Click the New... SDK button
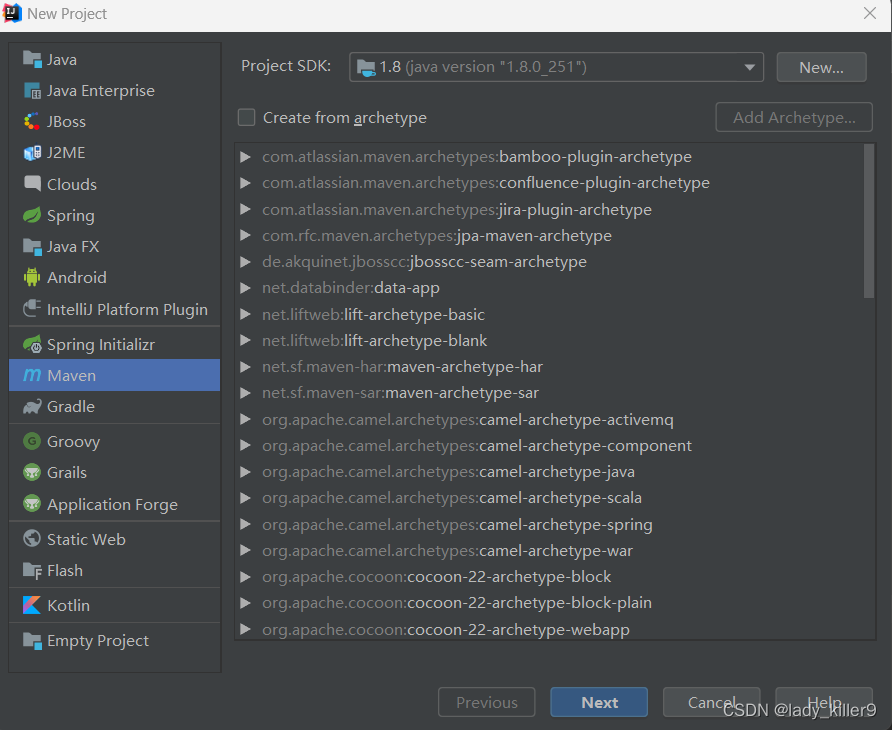 821,67
